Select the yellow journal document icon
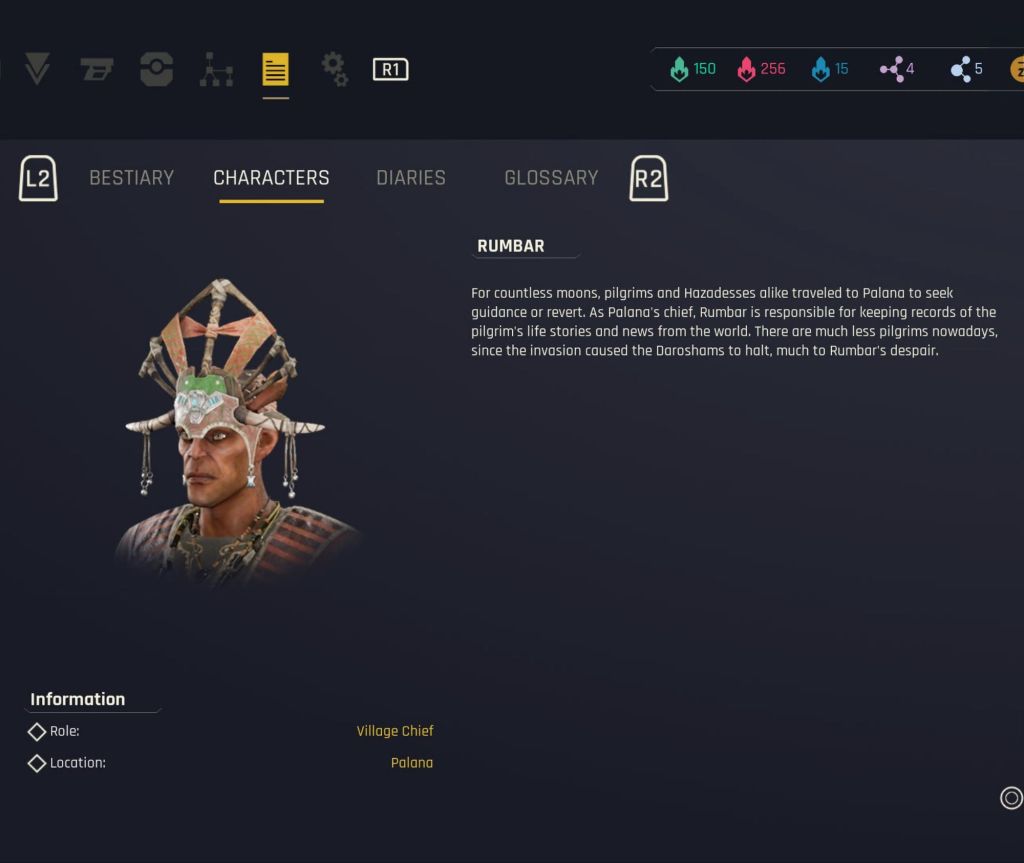This screenshot has height=863, width=1024. (x=275, y=69)
